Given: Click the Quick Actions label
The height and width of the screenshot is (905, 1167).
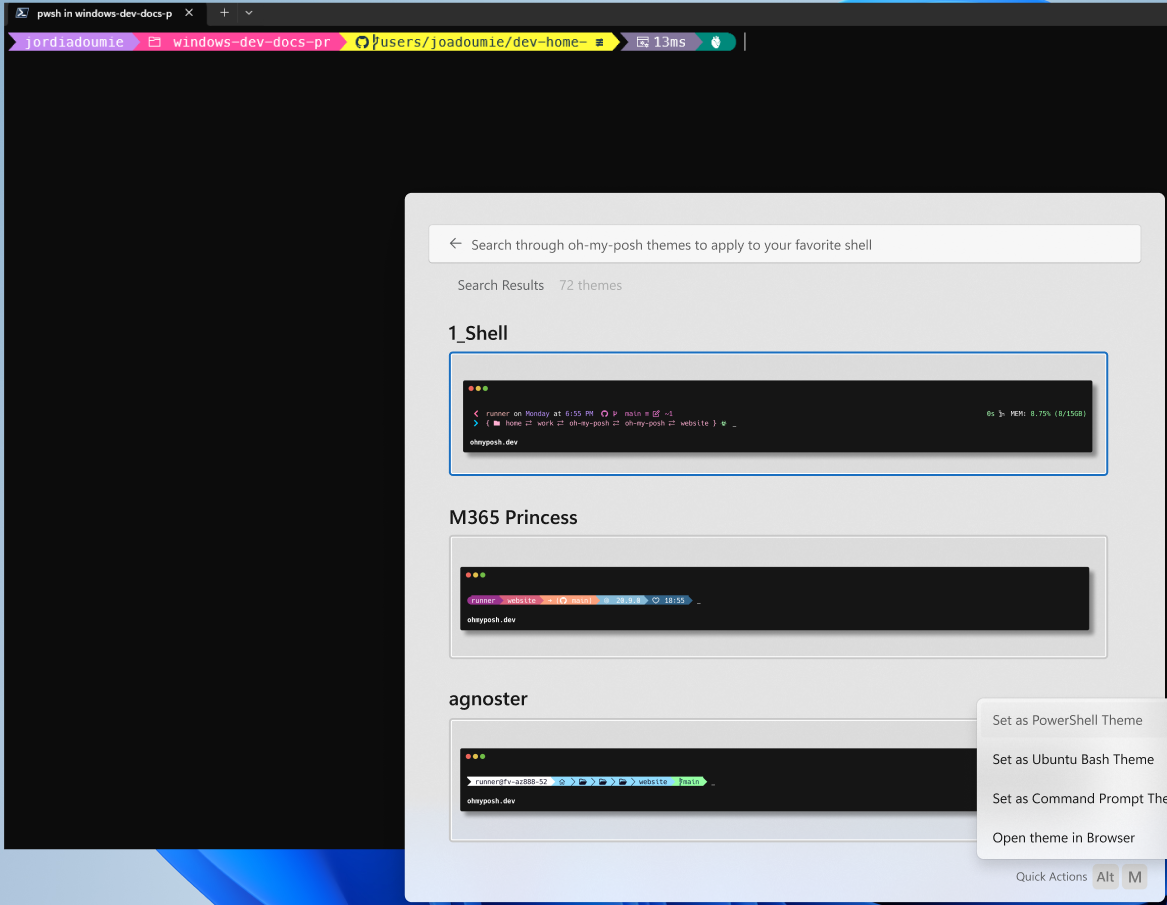Looking at the screenshot, I should pos(1051,877).
